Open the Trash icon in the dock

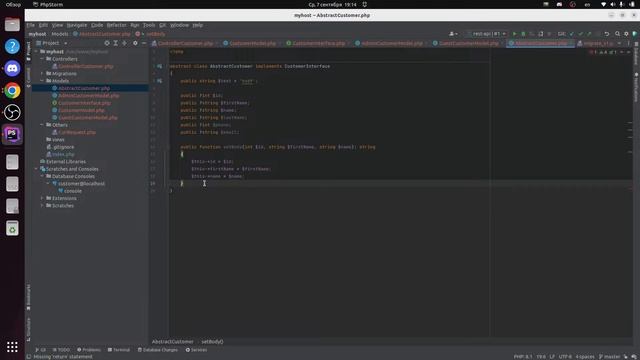pos(12,228)
